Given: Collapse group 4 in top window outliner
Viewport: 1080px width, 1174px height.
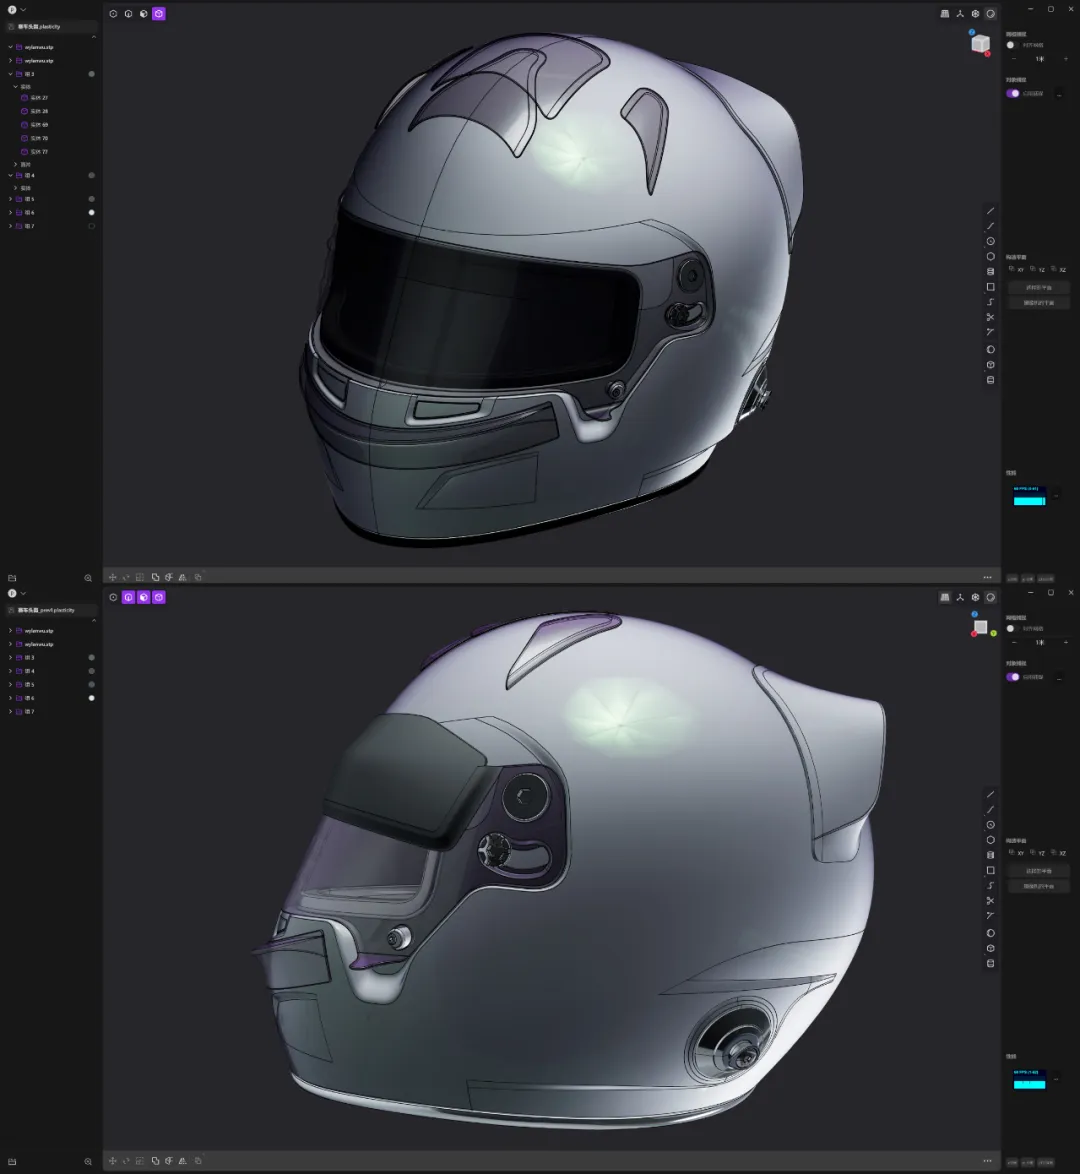Looking at the screenshot, I should (x=10, y=175).
